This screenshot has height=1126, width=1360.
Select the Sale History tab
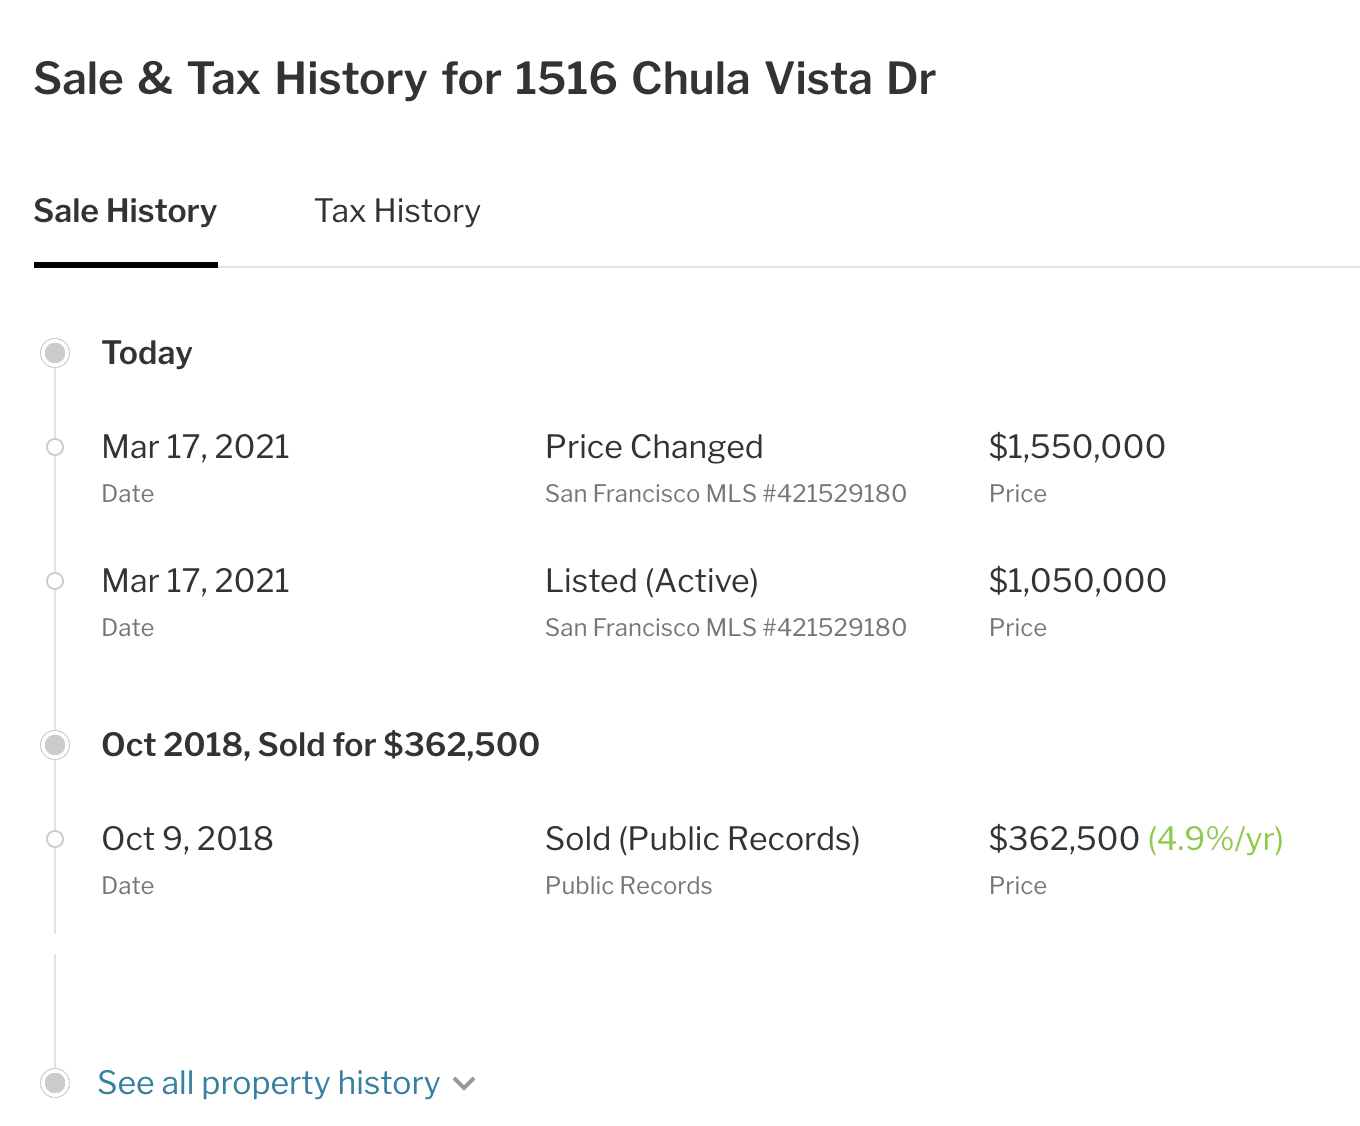[x=125, y=211]
